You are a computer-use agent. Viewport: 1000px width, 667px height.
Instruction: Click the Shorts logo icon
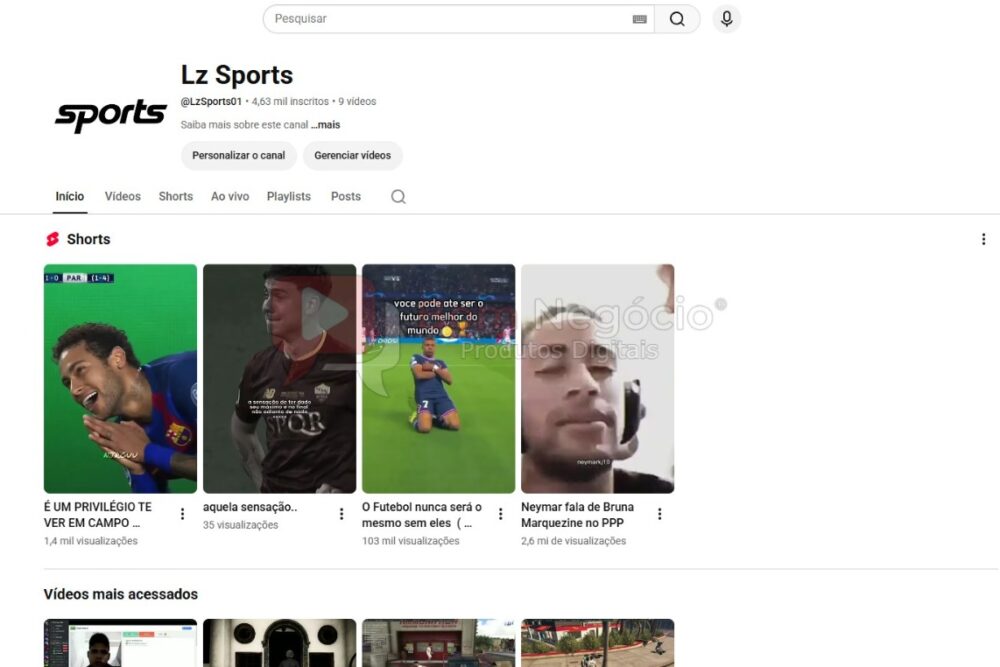tap(52, 239)
